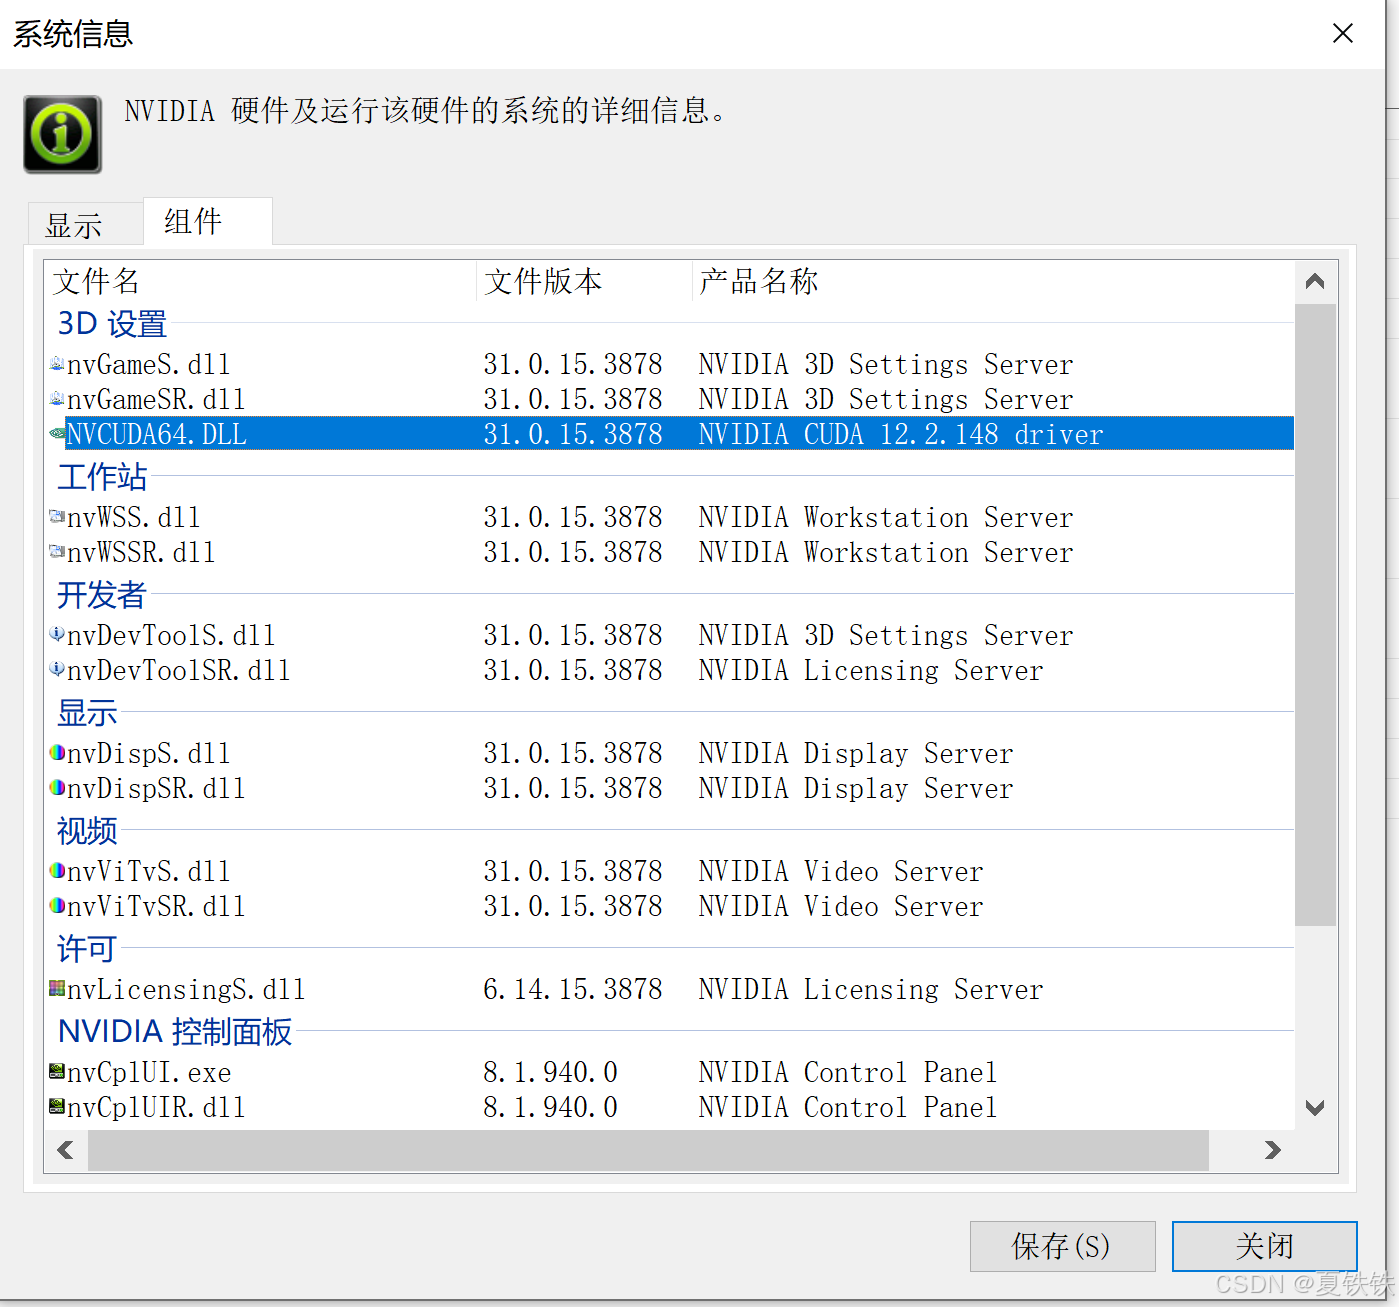Sort by the 产品名称 column header
Screen dimensions: 1399x1307
coord(992,282)
